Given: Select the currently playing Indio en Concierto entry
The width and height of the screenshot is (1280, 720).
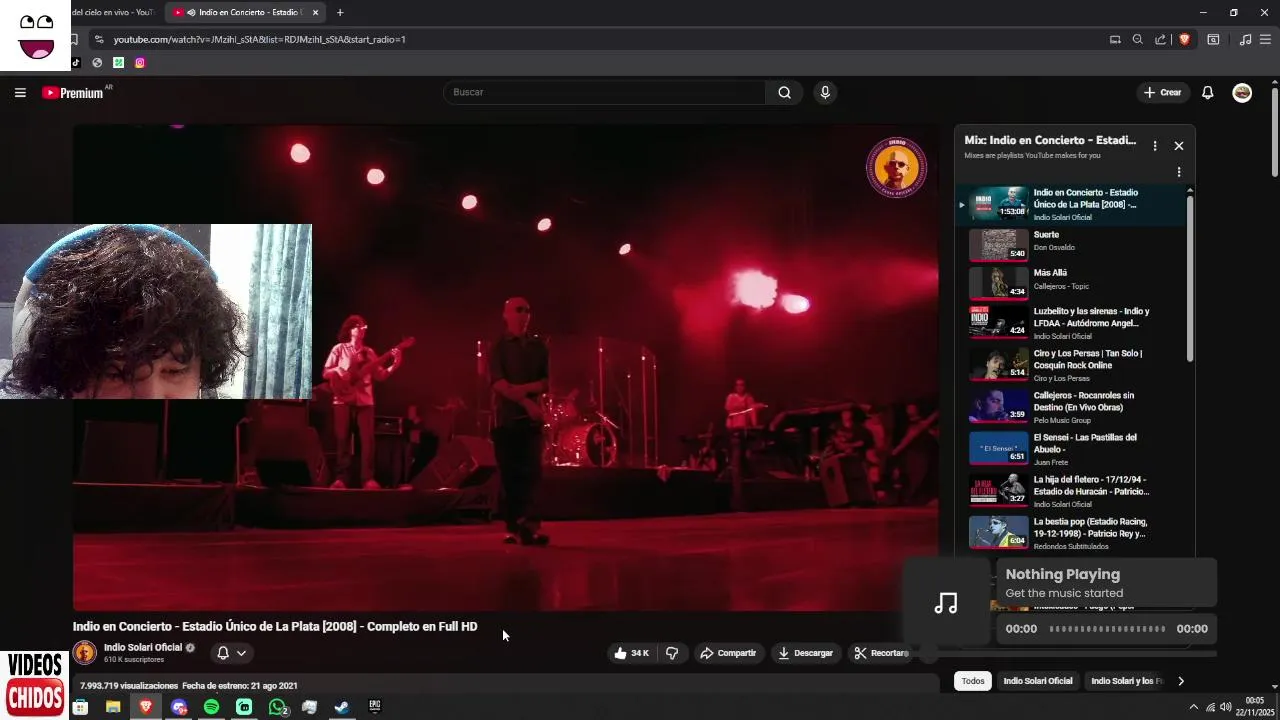Looking at the screenshot, I should coord(1070,204).
